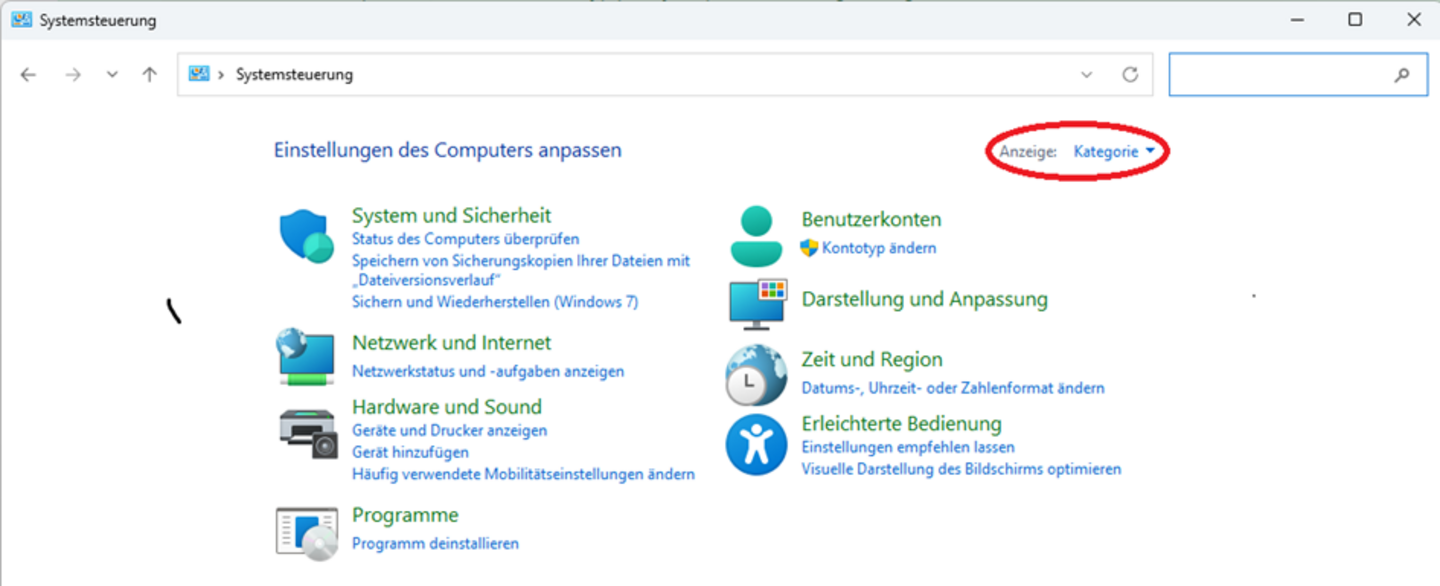The width and height of the screenshot is (1440, 586).
Task: Open recent locations dropdown next to navigation arrows
Action: pyautogui.click(x=112, y=73)
